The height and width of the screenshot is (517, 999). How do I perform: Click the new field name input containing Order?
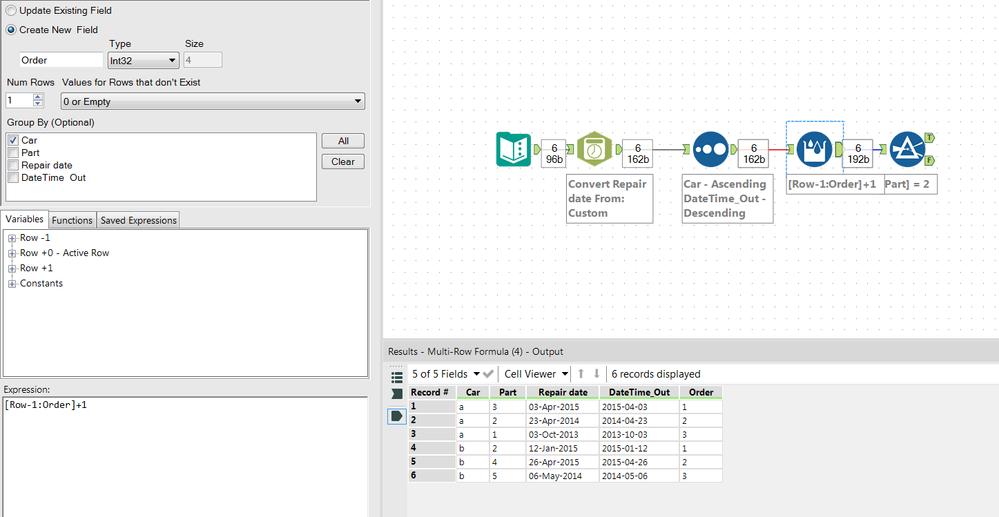point(61,61)
